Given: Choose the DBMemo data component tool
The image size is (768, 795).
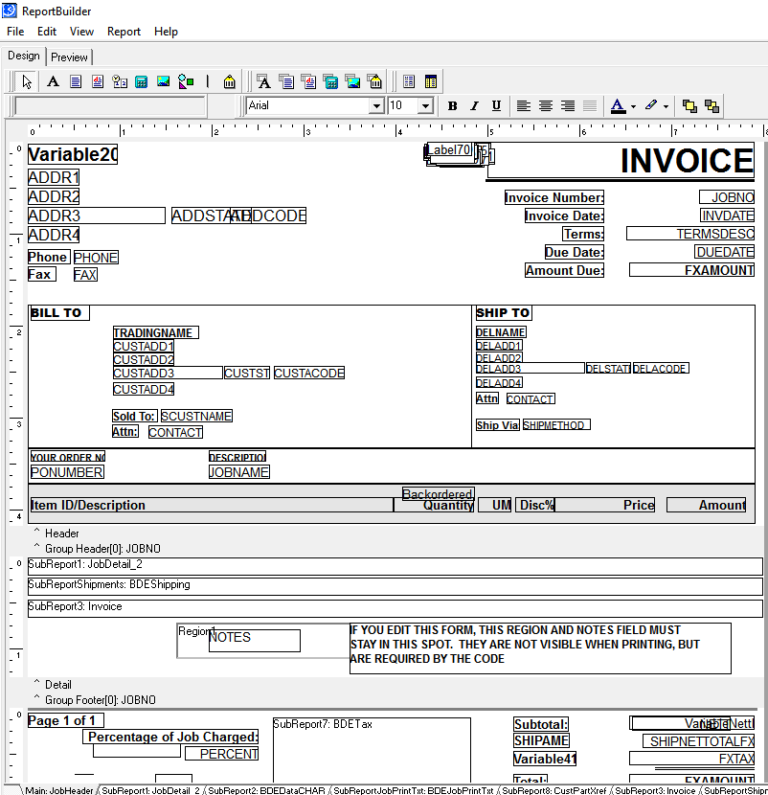Looking at the screenshot, I should pos(286,82).
